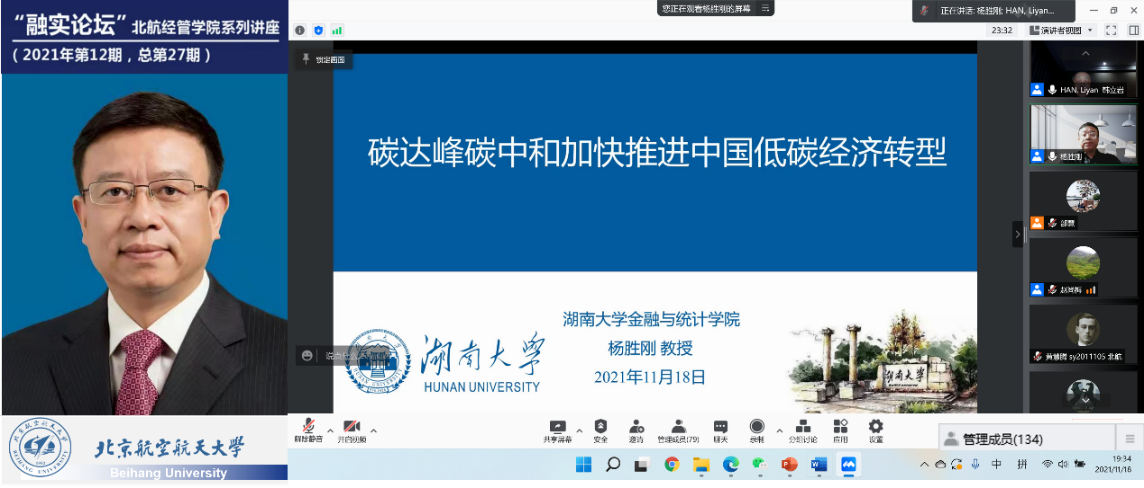Viewport: 1144px width, 488px height.
Task: Open meeting 设置 settings gear
Action: [876, 428]
